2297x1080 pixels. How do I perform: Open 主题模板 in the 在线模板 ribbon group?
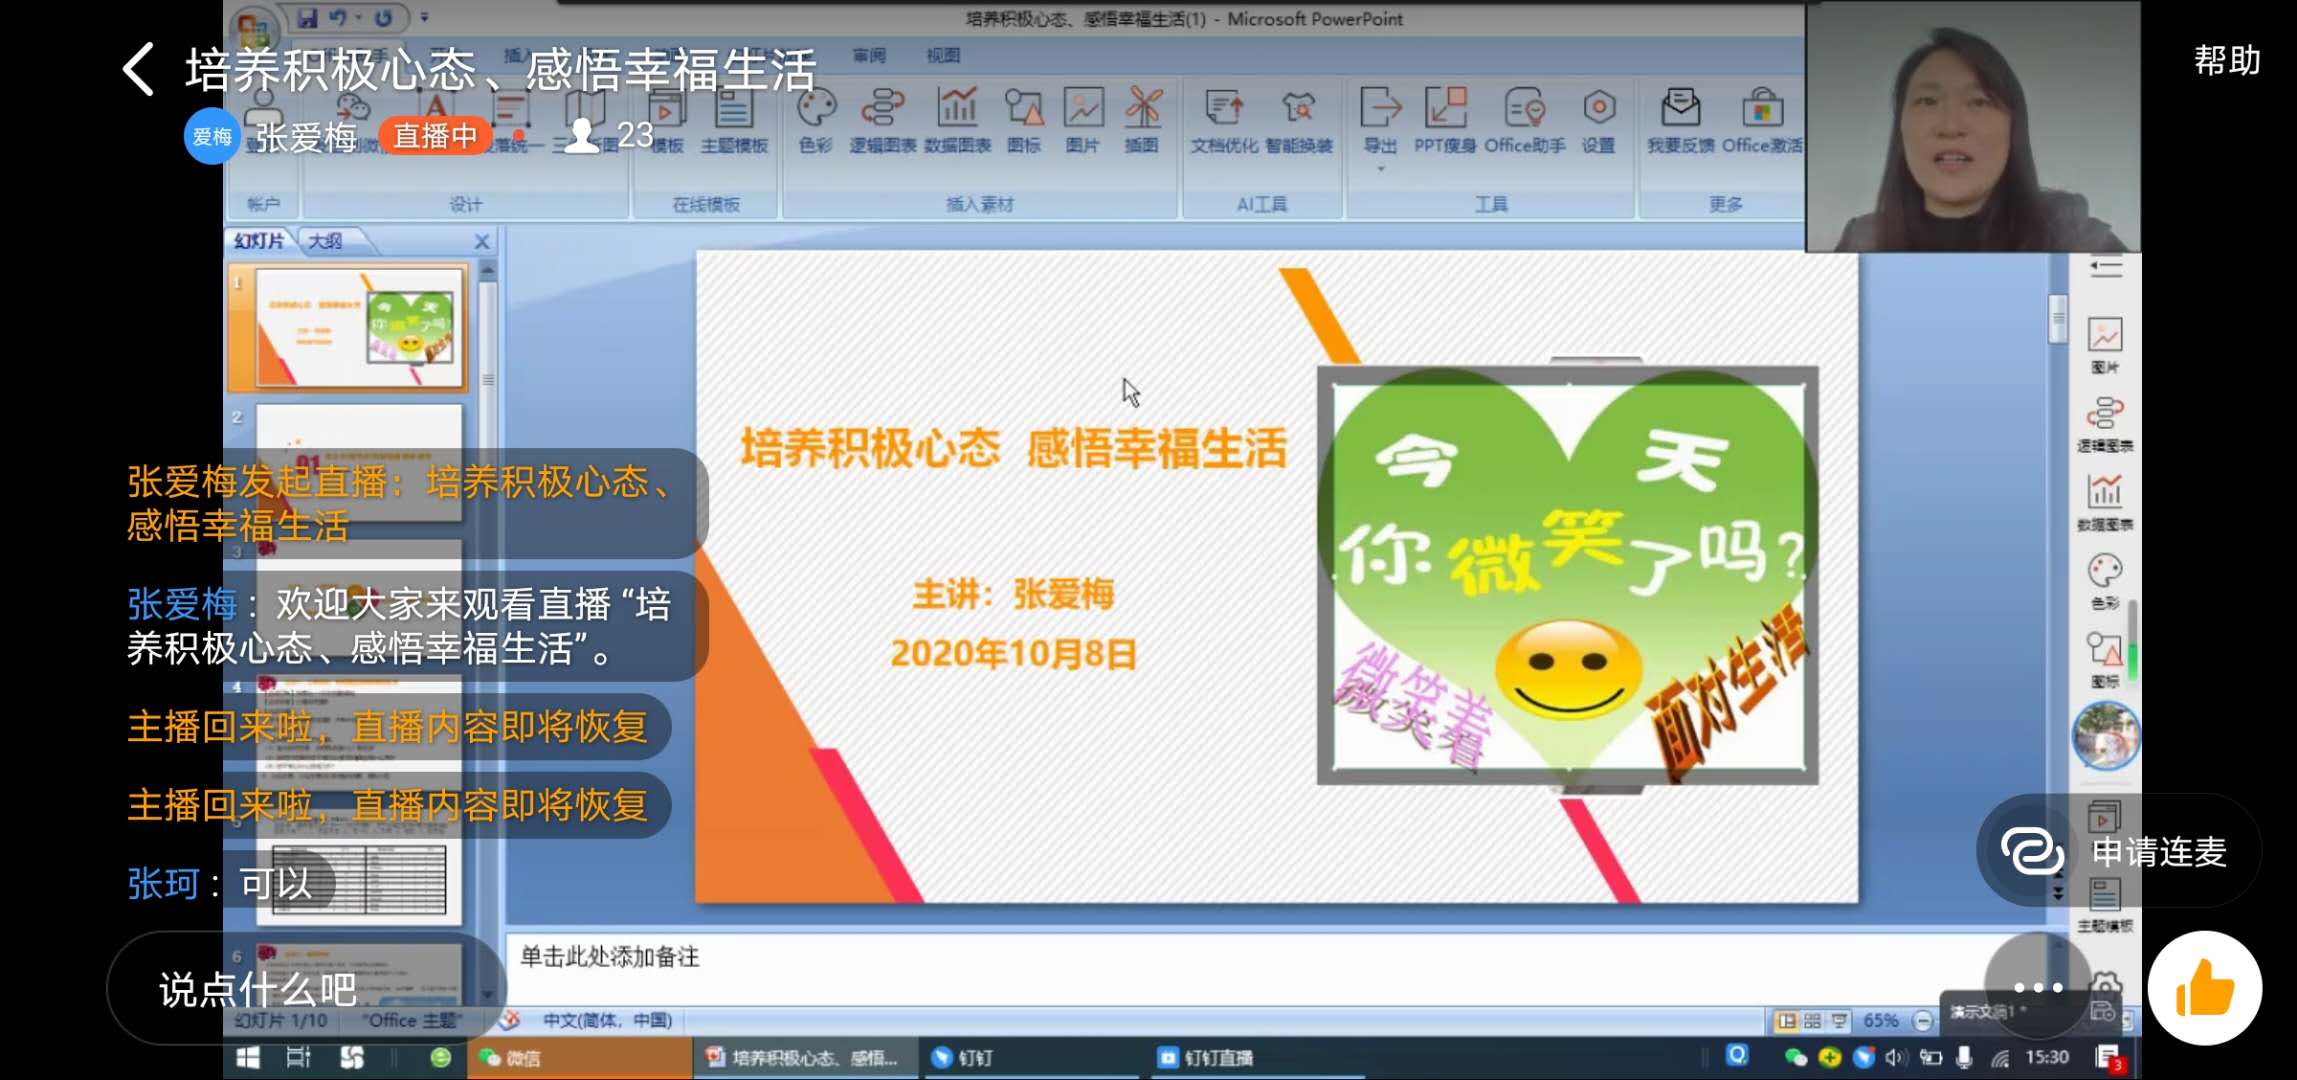[x=734, y=120]
